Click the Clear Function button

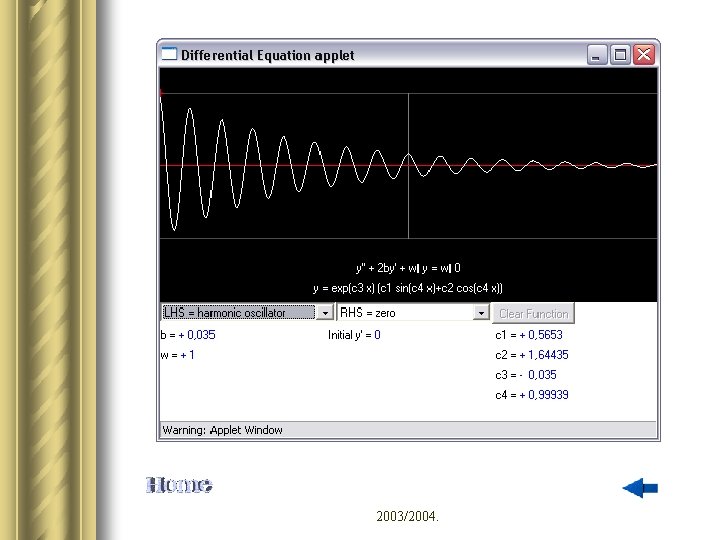(533, 314)
